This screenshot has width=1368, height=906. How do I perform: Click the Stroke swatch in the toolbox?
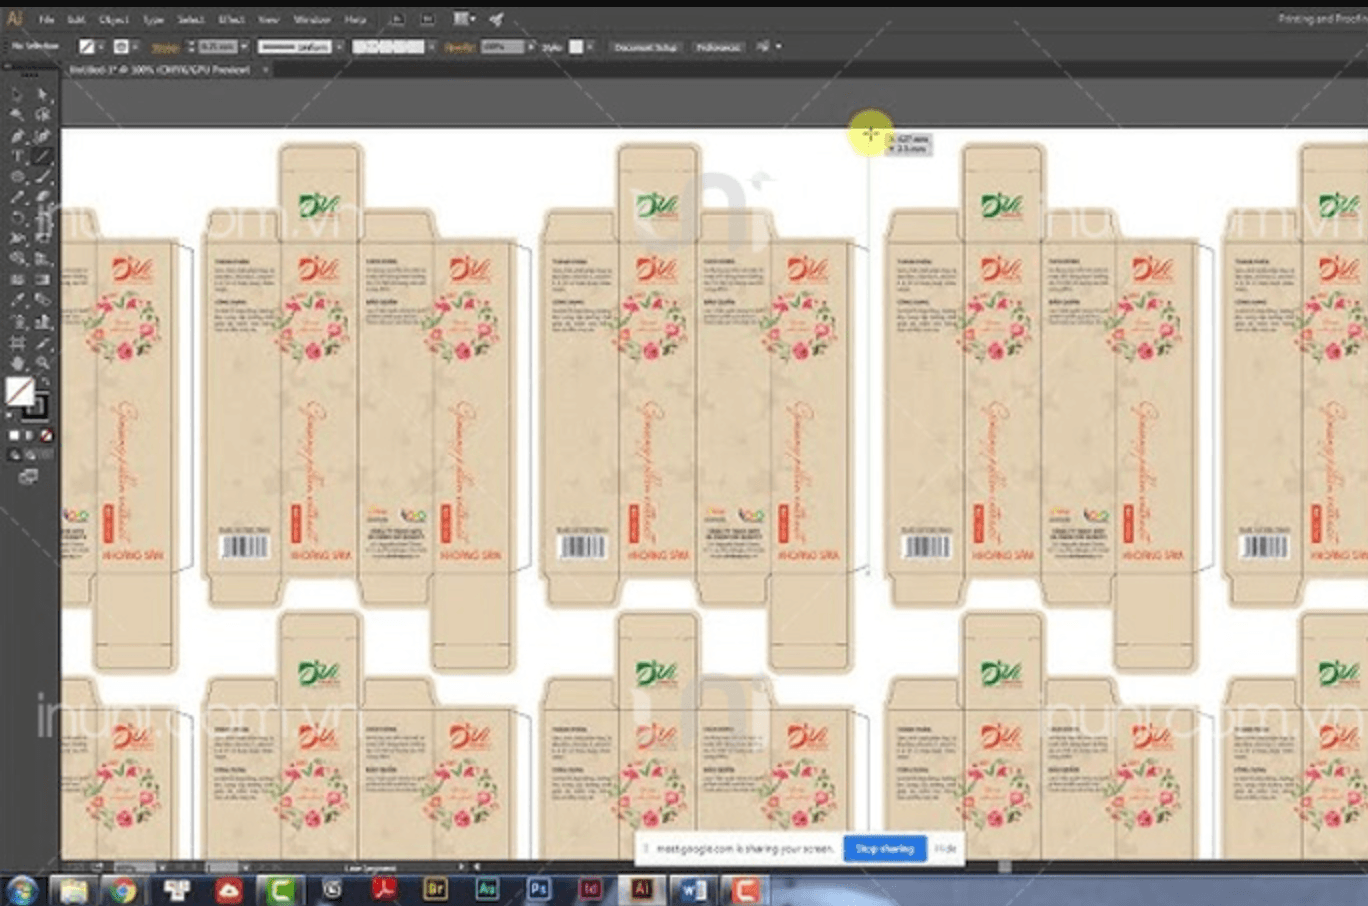pyautogui.click(x=36, y=407)
